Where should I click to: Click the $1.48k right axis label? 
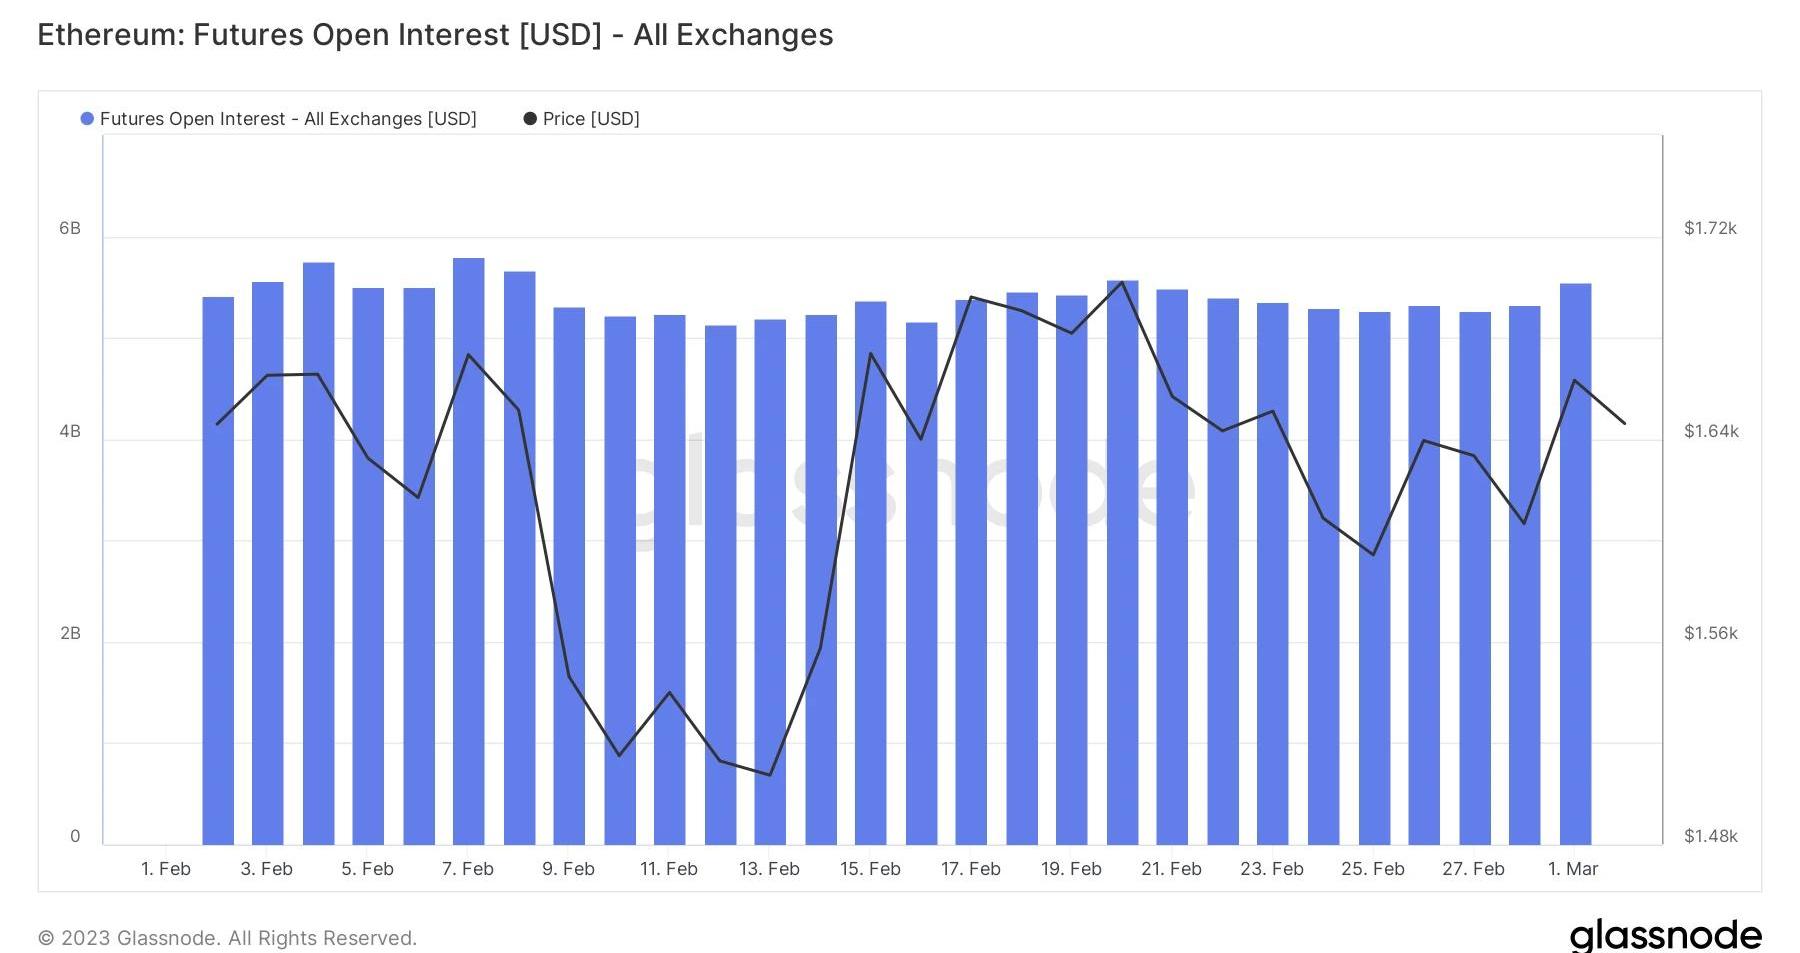[x=1710, y=836]
